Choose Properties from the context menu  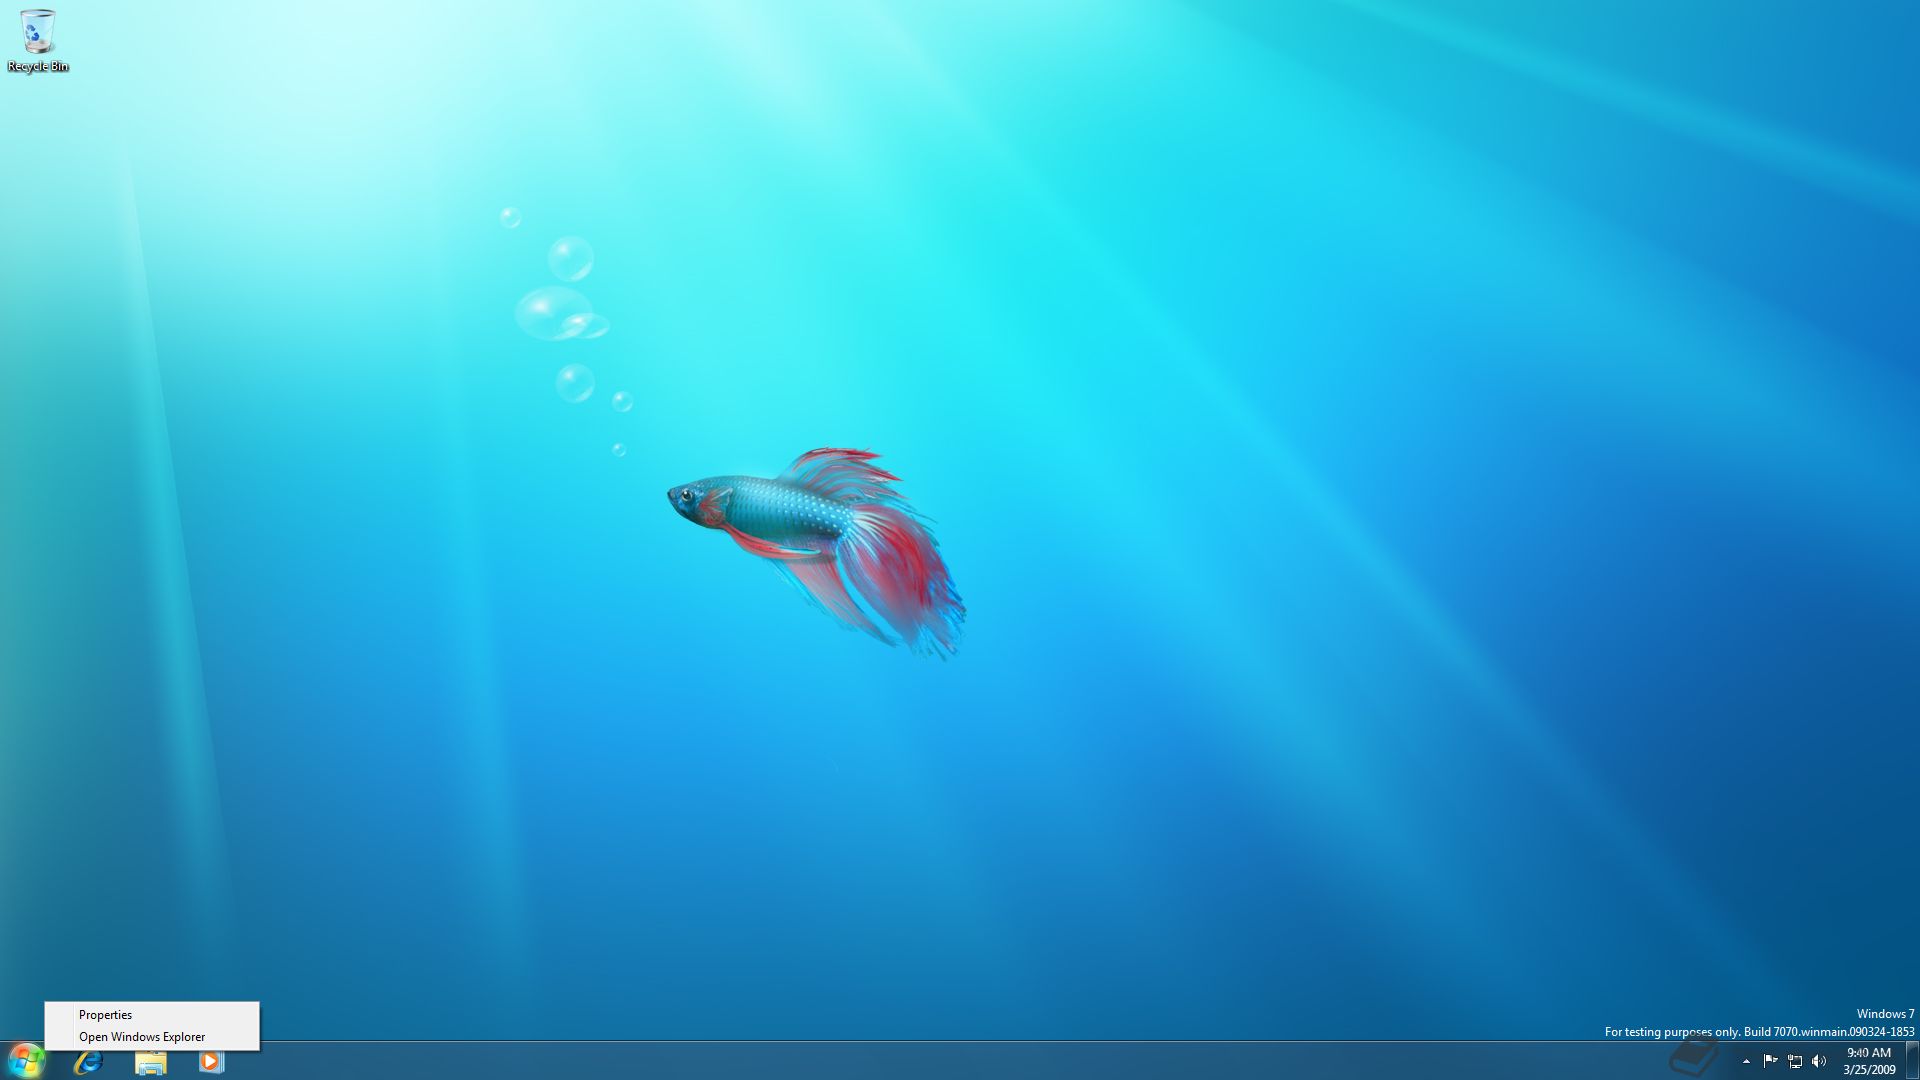point(152,1015)
